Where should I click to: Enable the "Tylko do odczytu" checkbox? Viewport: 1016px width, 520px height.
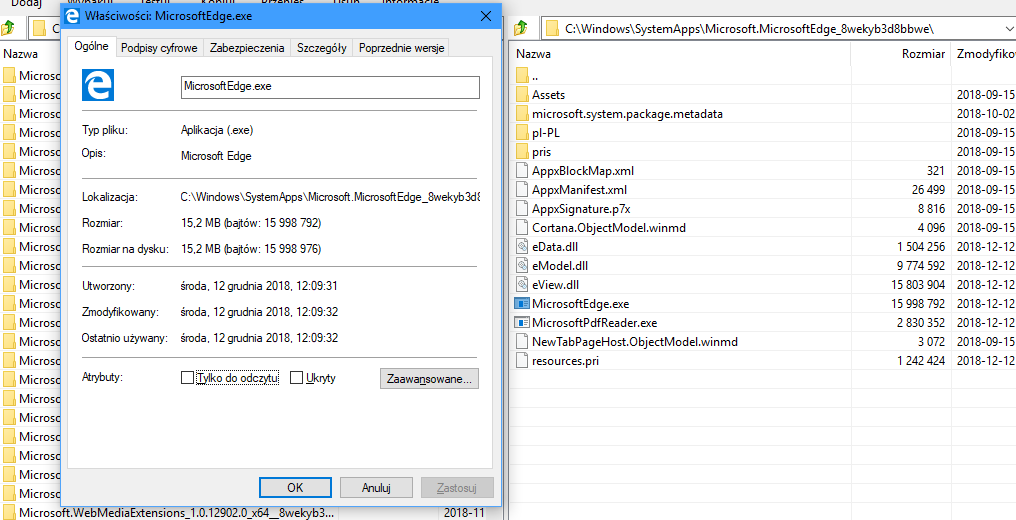[187, 378]
